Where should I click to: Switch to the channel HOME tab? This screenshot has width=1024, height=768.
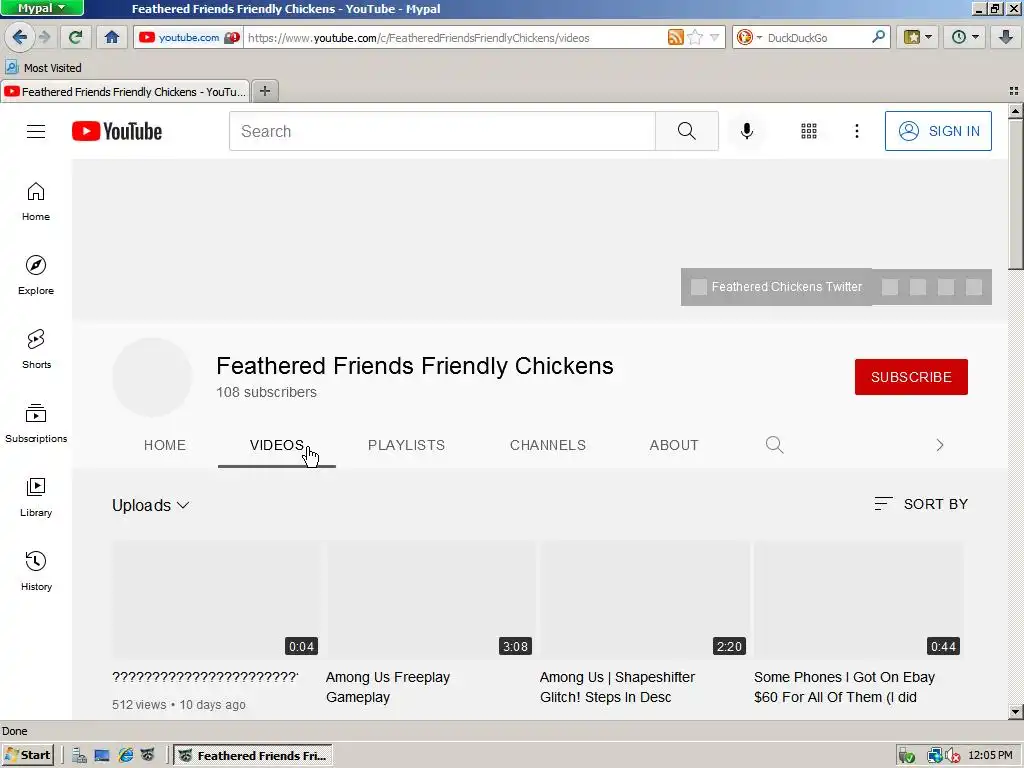coord(165,445)
